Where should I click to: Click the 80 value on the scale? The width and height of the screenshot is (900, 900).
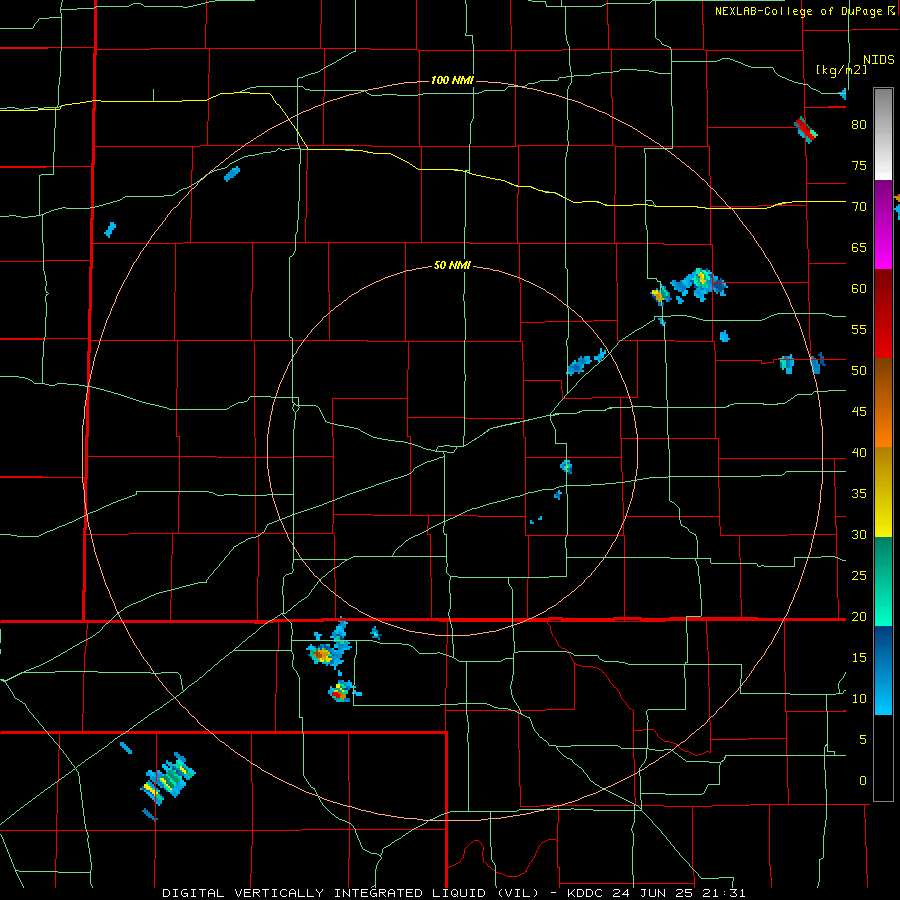coord(859,125)
